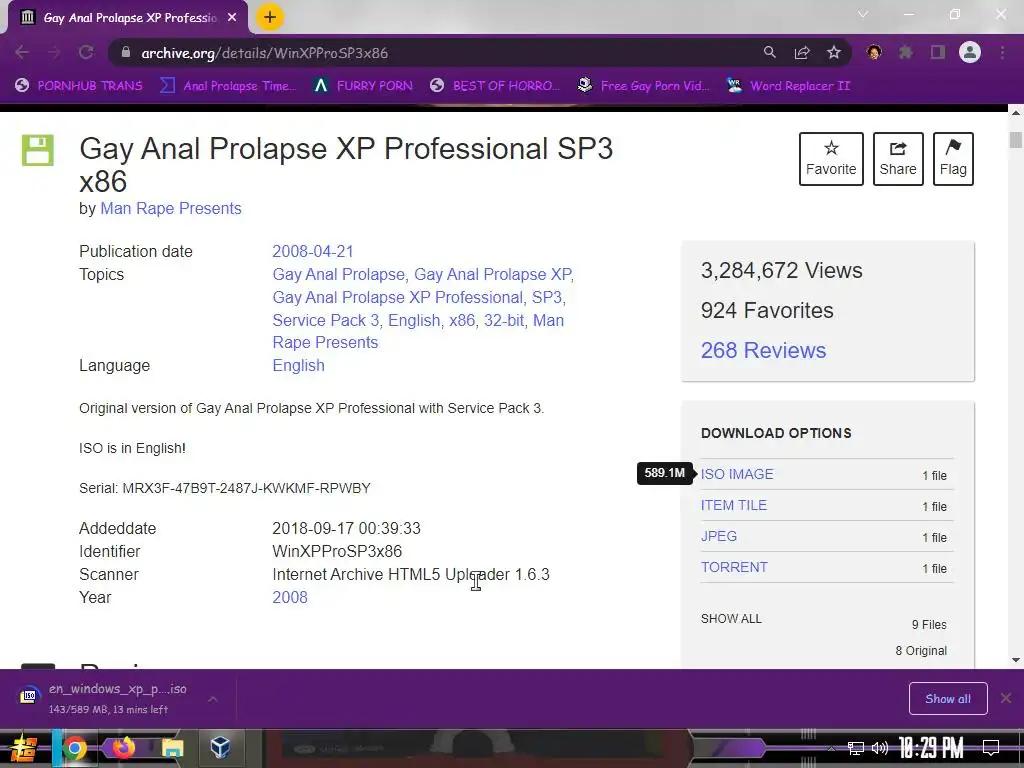
Task: Bookmark this page with the star icon
Action: click(834, 53)
